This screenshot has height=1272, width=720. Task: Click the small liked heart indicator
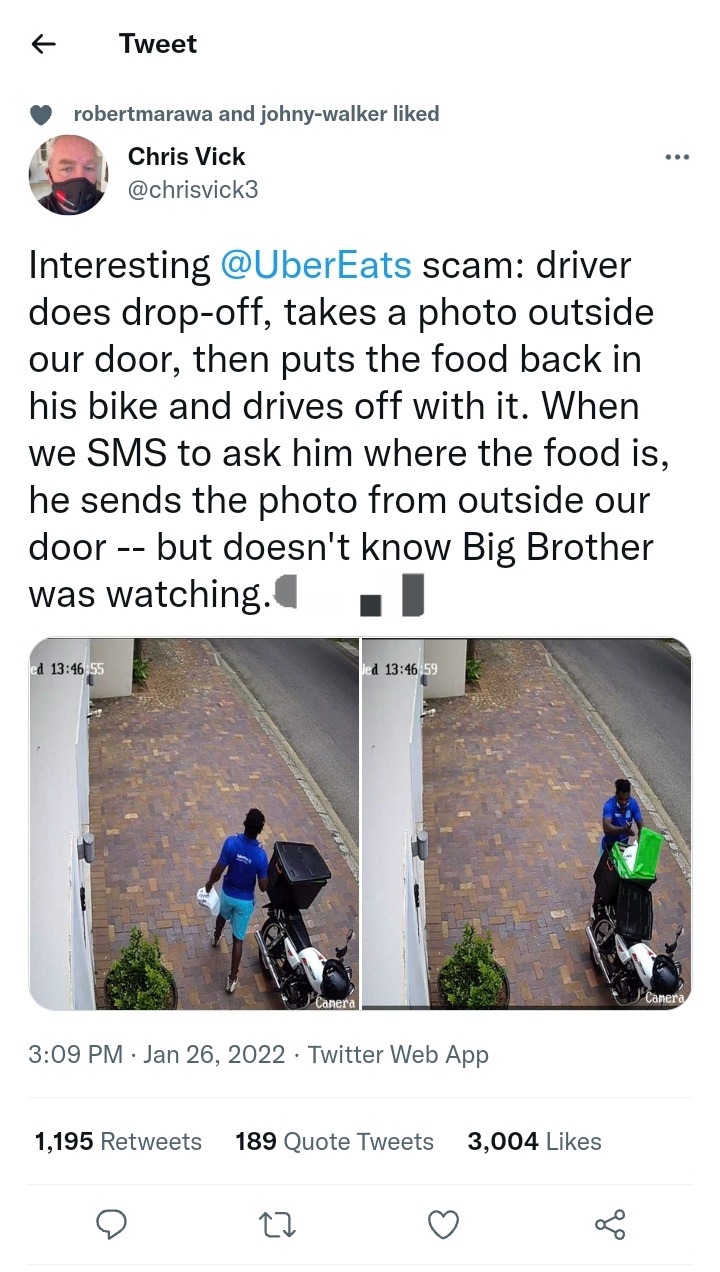pyautogui.click(x=41, y=115)
